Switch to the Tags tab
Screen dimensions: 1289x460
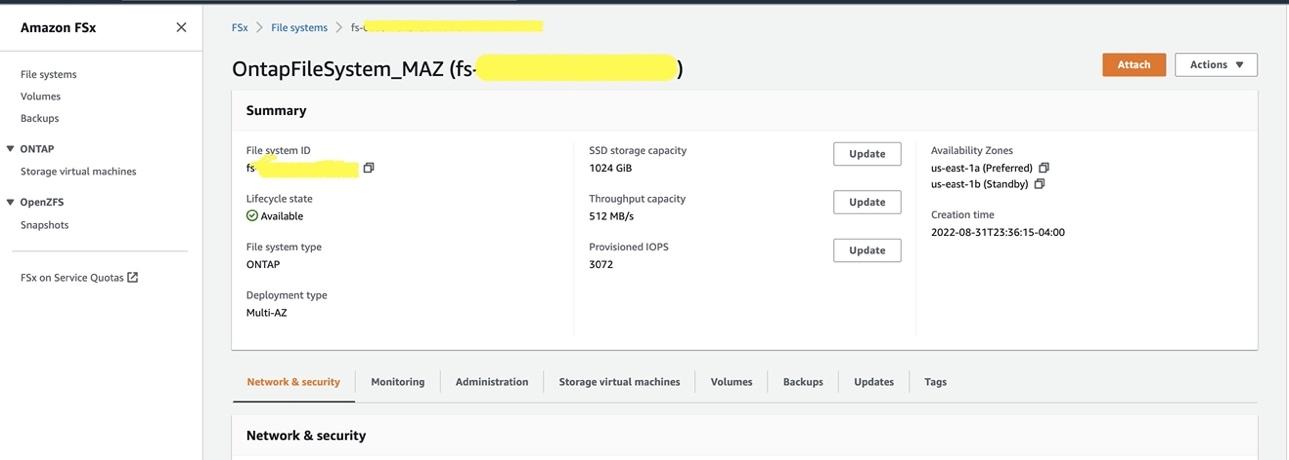coord(935,382)
